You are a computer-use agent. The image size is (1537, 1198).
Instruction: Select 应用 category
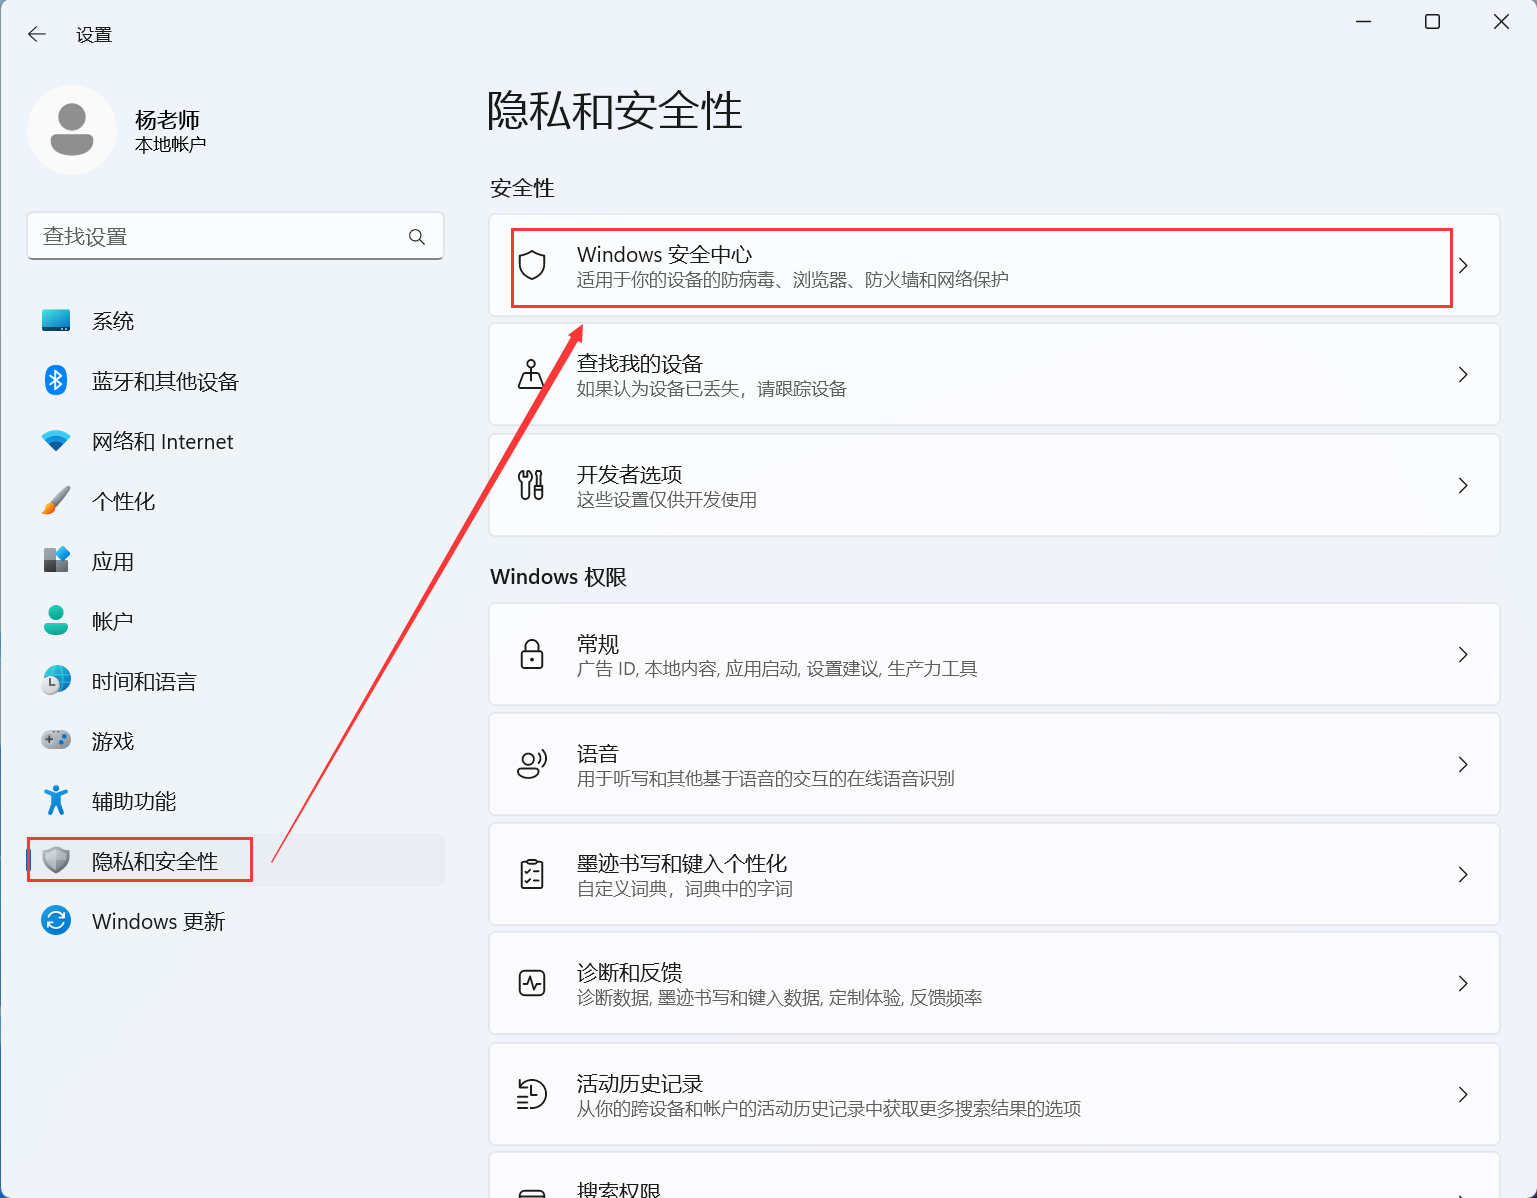tap(236, 561)
